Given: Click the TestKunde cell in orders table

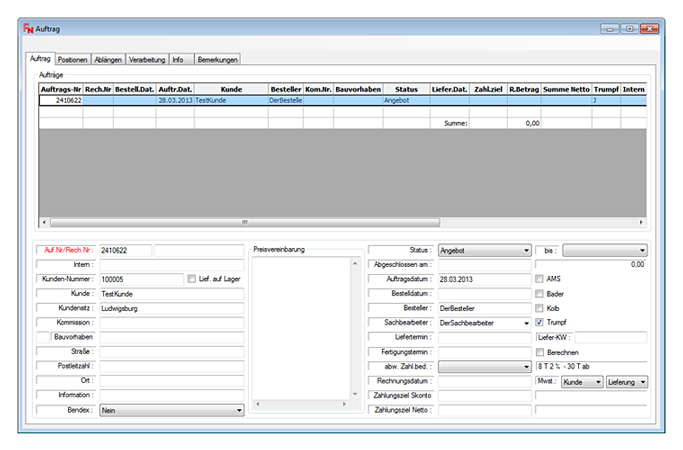Looking at the screenshot, I should [x=231, y=101].
